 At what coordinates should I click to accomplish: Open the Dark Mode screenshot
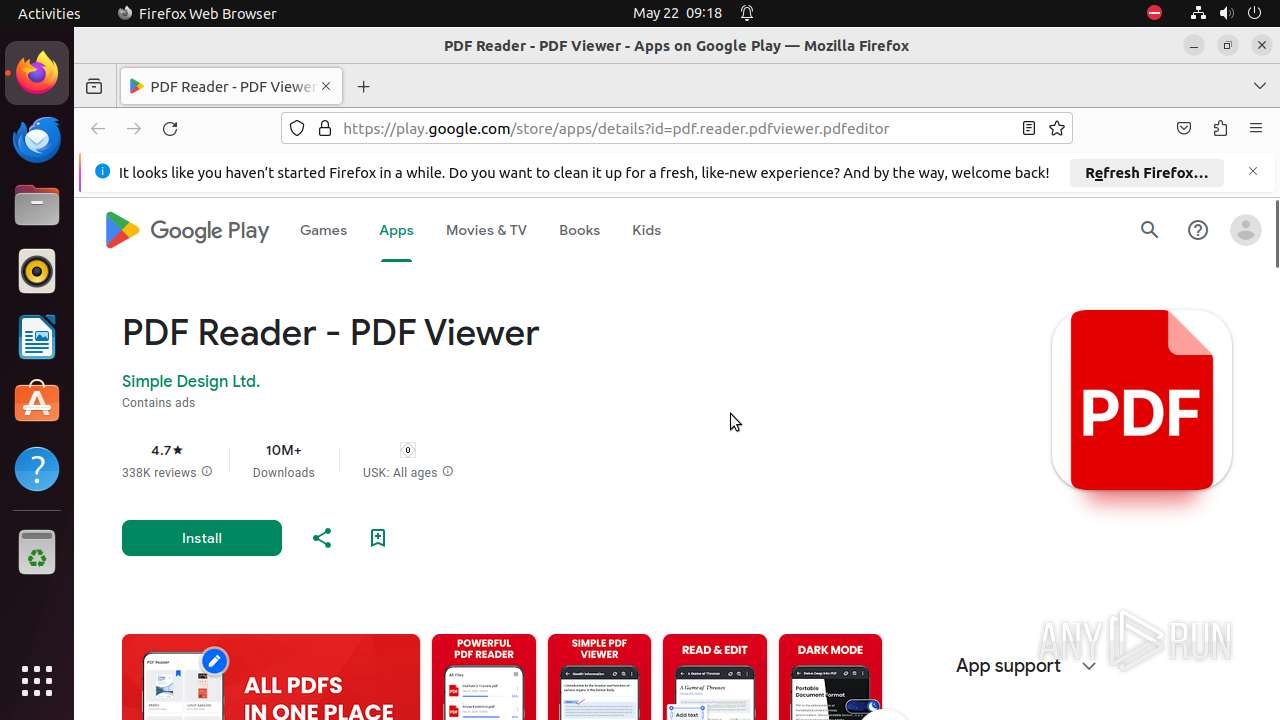click(x=830, y=677)
